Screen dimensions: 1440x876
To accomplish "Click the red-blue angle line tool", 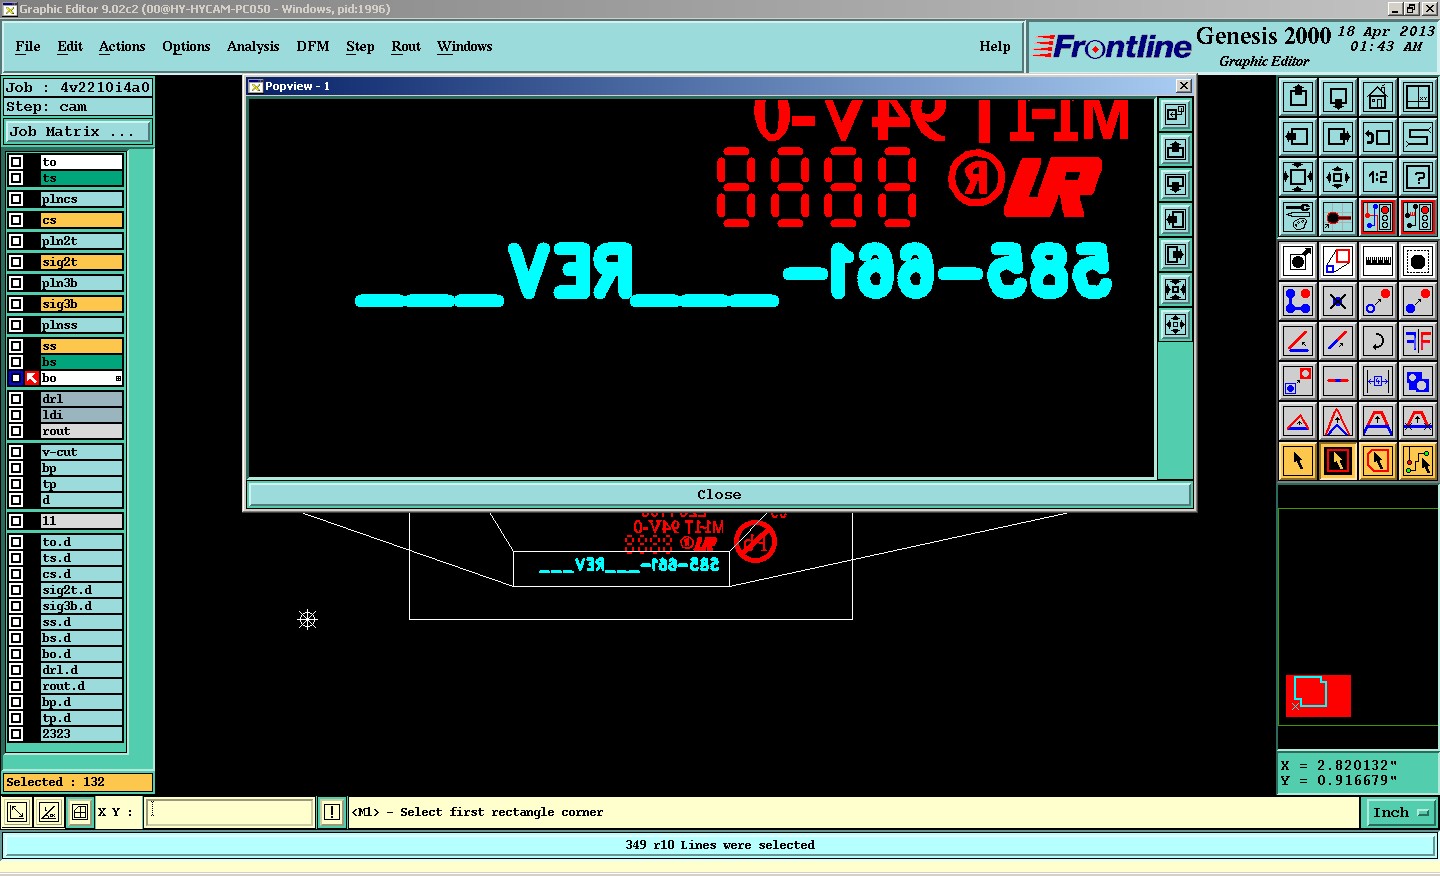I will [1298, 341].
